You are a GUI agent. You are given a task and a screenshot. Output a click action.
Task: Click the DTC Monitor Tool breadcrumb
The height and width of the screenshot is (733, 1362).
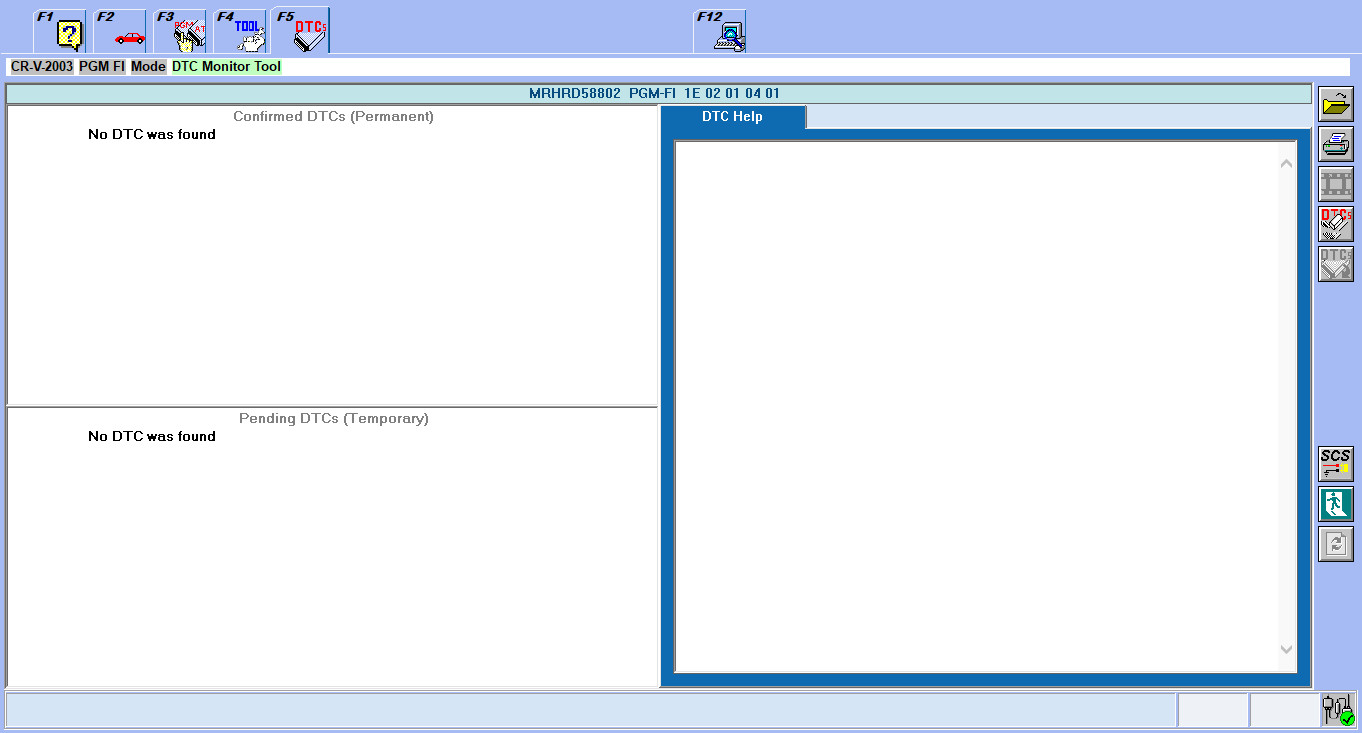tap(226, 67)
